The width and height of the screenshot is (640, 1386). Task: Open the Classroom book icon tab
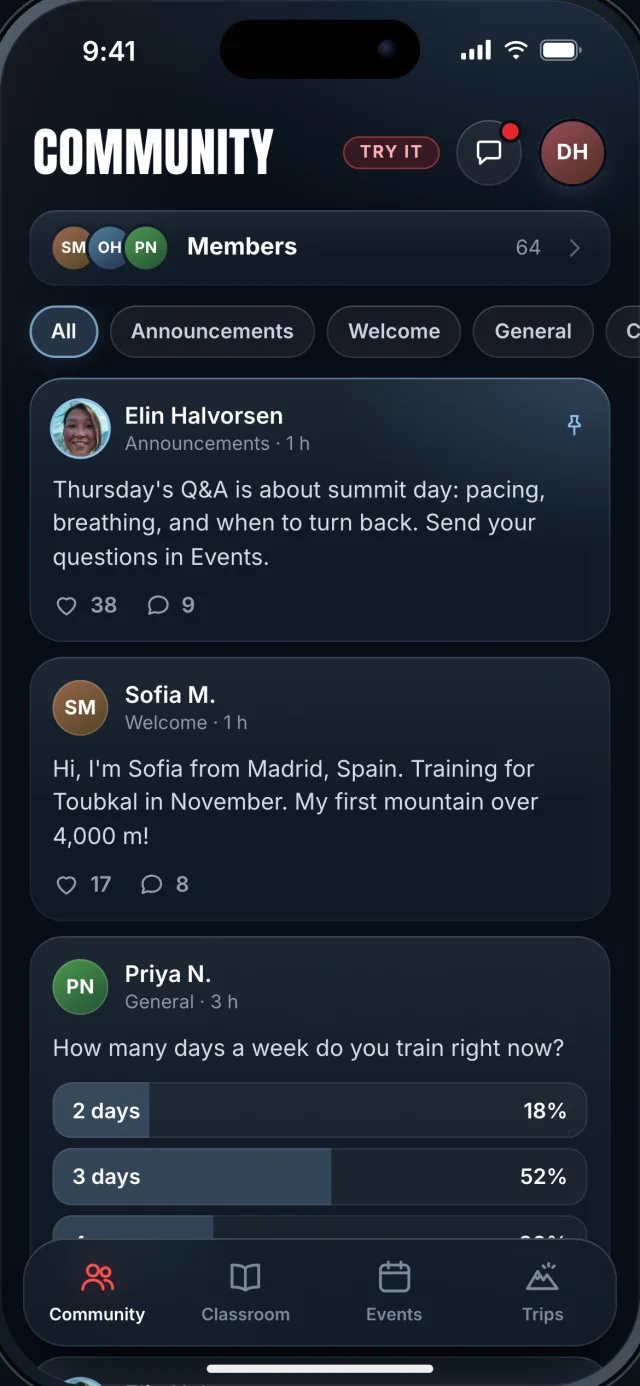pyautogui.click(x=245, y=1292)
